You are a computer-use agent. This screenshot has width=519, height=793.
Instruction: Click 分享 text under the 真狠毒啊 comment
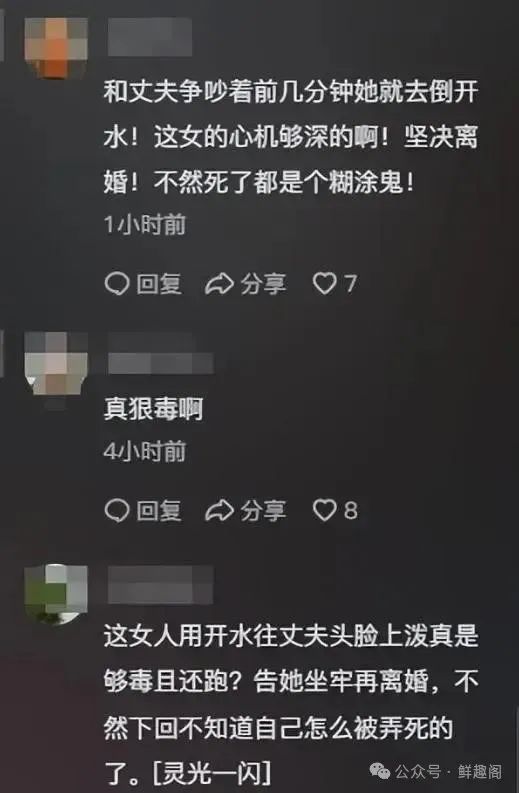click(263, 510)
